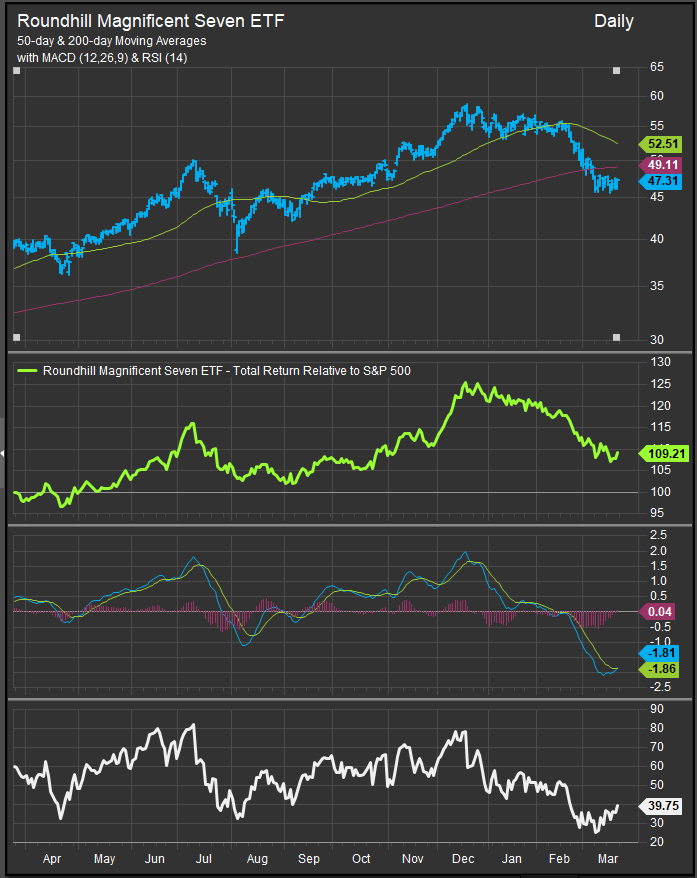697x878 pixels.
Task: Click the 'Feb' month label on the time axis
Action: point(559,859)
